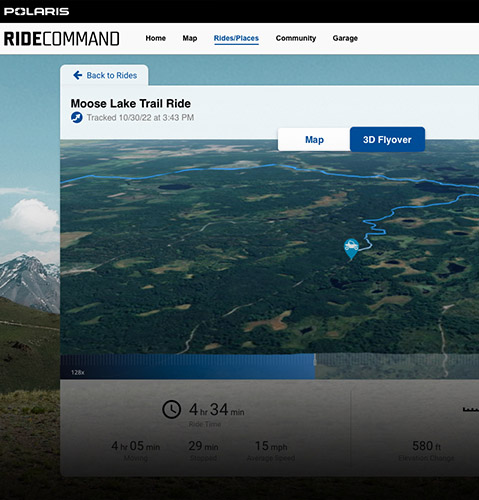
Task: Click the playhead marker on flyover timeline
Action: (x=315, y=360)
